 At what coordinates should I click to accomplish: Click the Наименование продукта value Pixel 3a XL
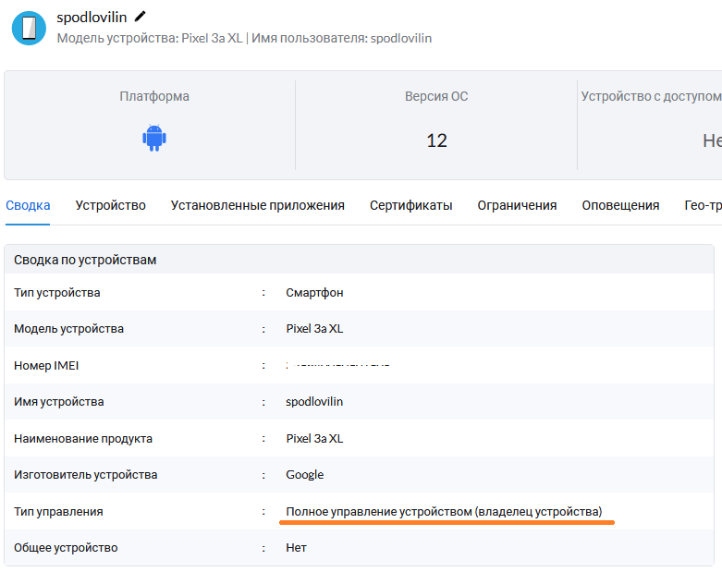314,438
